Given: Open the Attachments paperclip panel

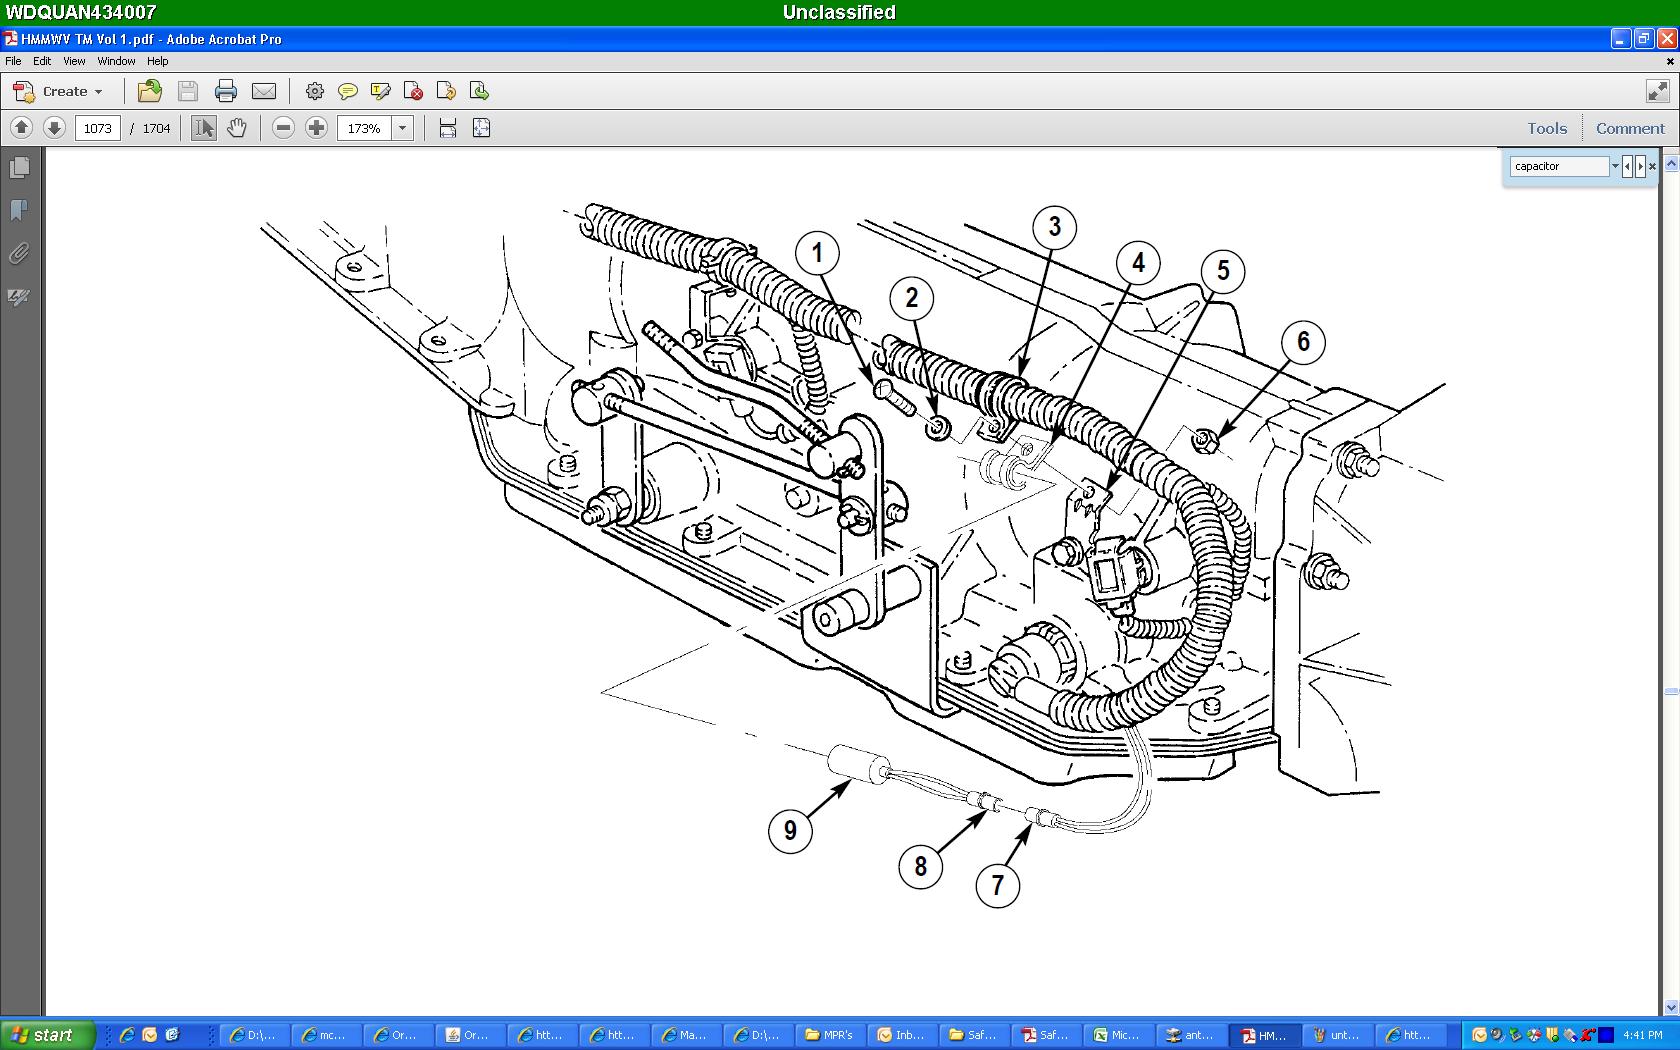Looking at the screenshot, I should (x=19, y=254).
